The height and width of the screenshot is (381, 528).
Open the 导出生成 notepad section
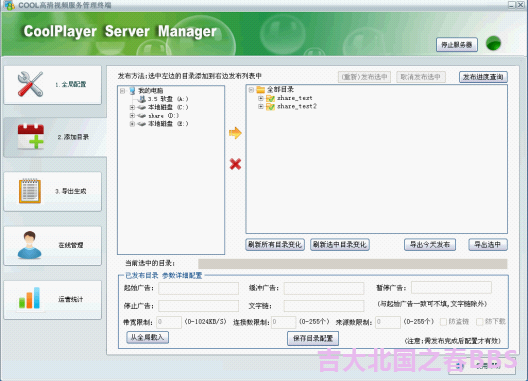pos(52,191)
